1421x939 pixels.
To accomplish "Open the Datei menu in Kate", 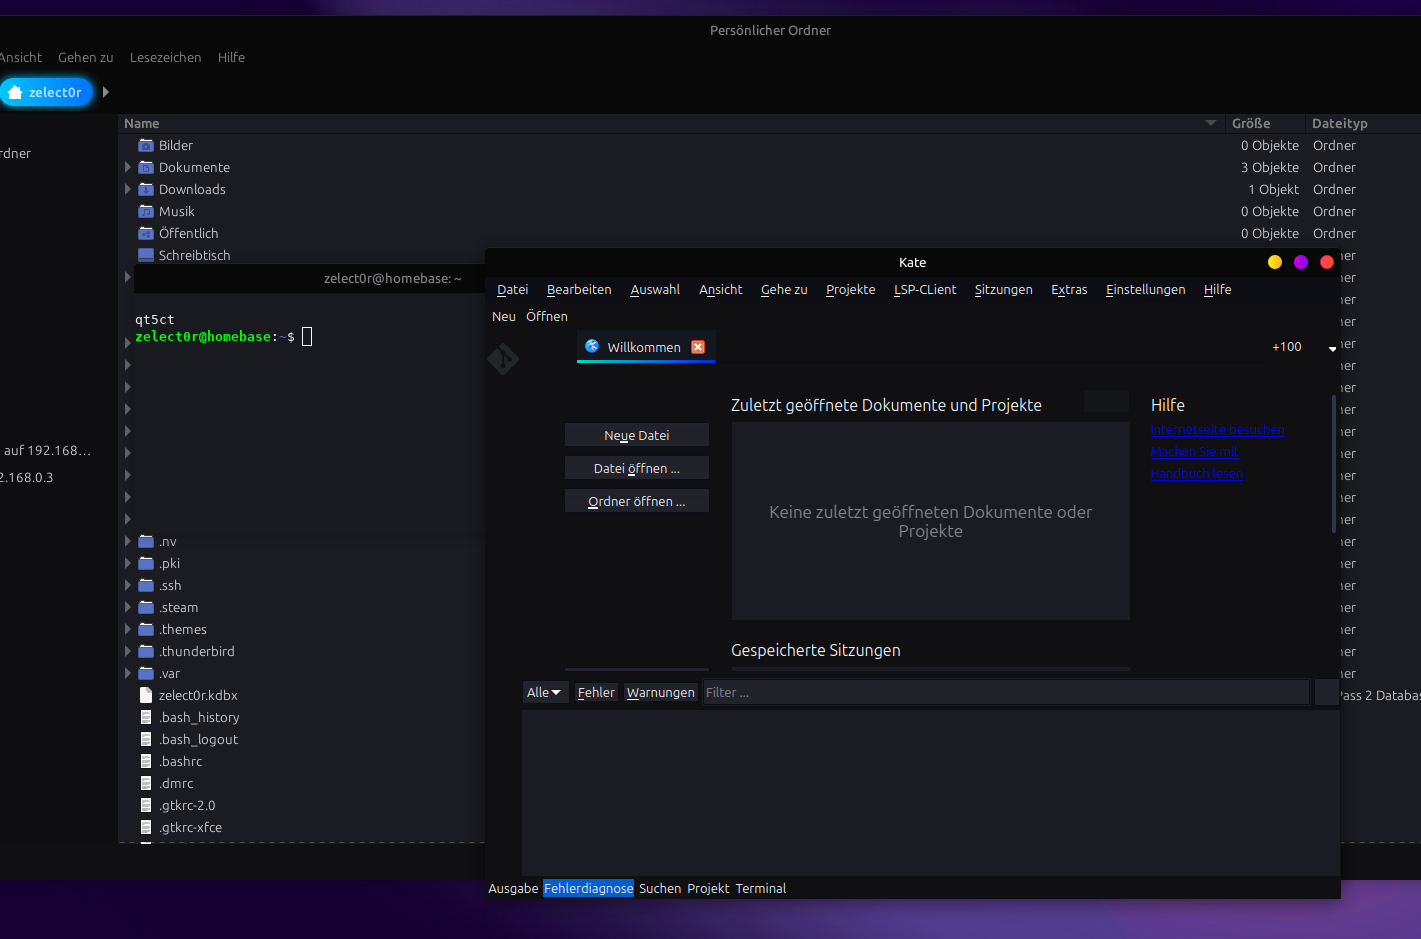I will click(x=512, y=289).
